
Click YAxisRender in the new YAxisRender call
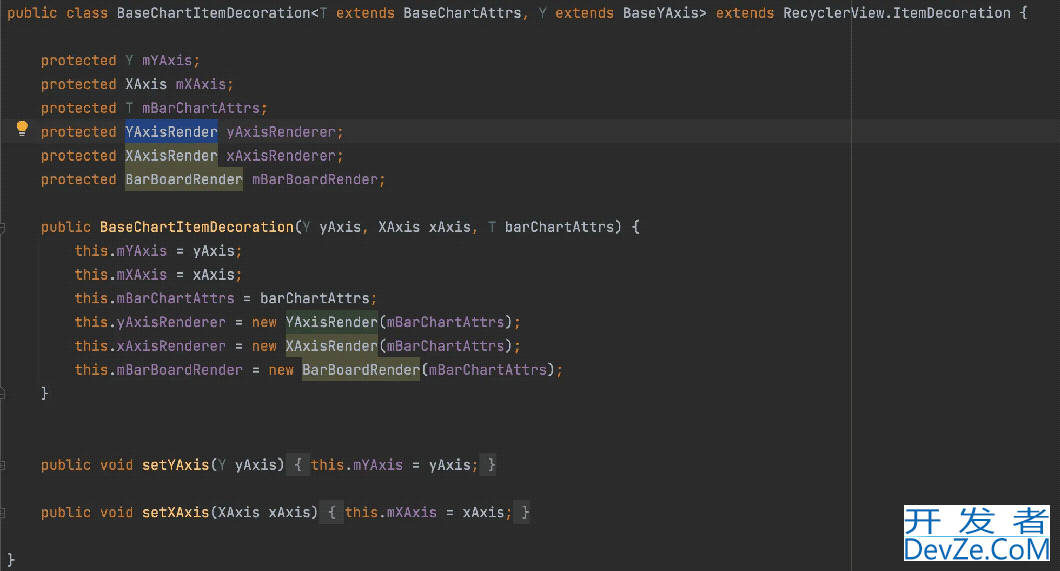click(x=331, y=322)
